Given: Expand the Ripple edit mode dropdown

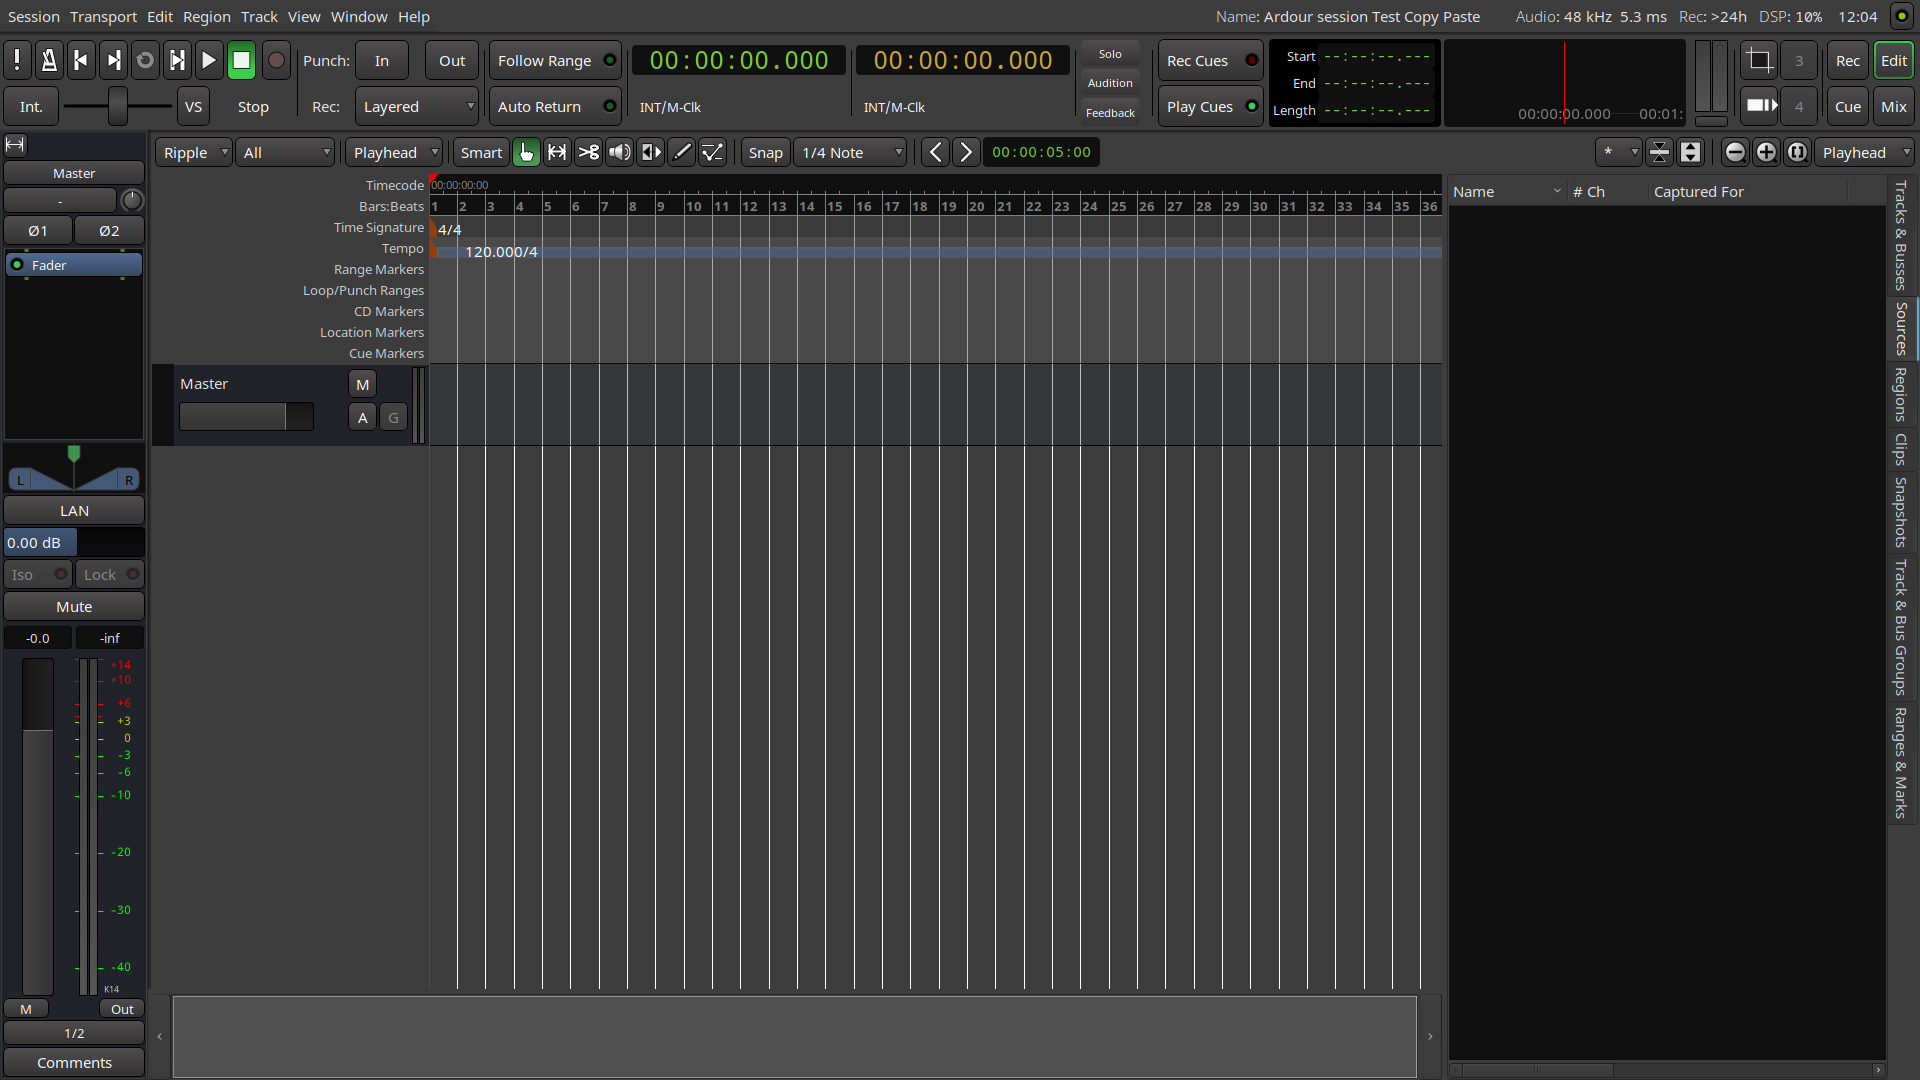Looking at the screenshot, I should [x=194, y=153].
